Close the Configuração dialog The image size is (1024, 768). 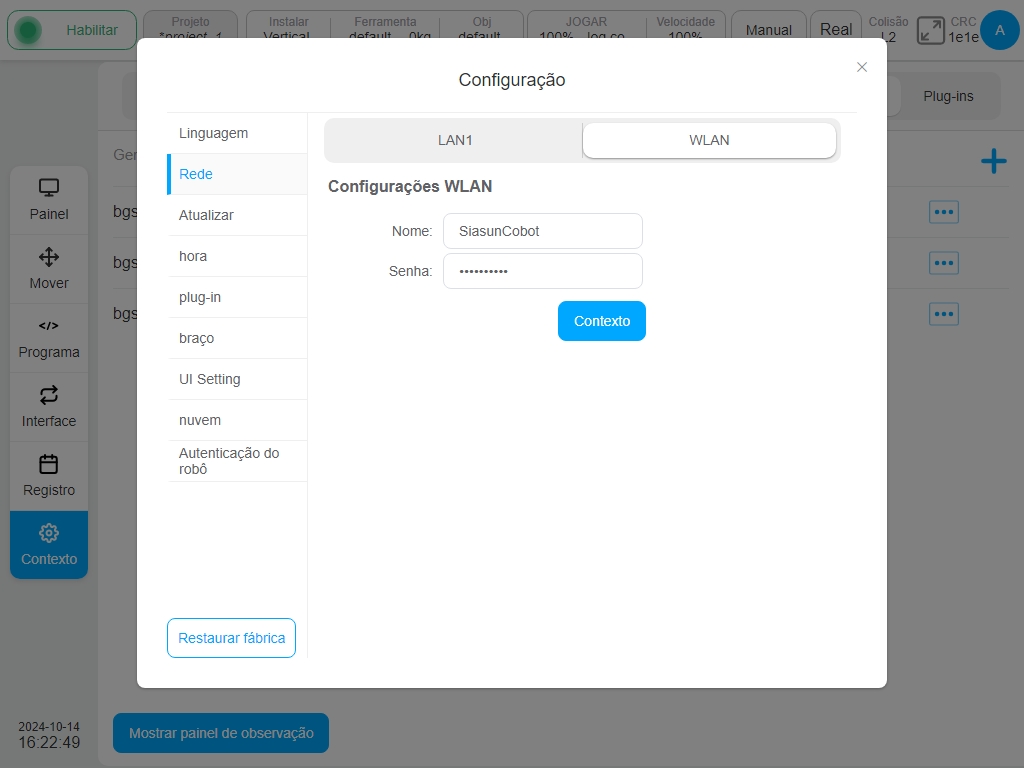(x=861, y=67)
